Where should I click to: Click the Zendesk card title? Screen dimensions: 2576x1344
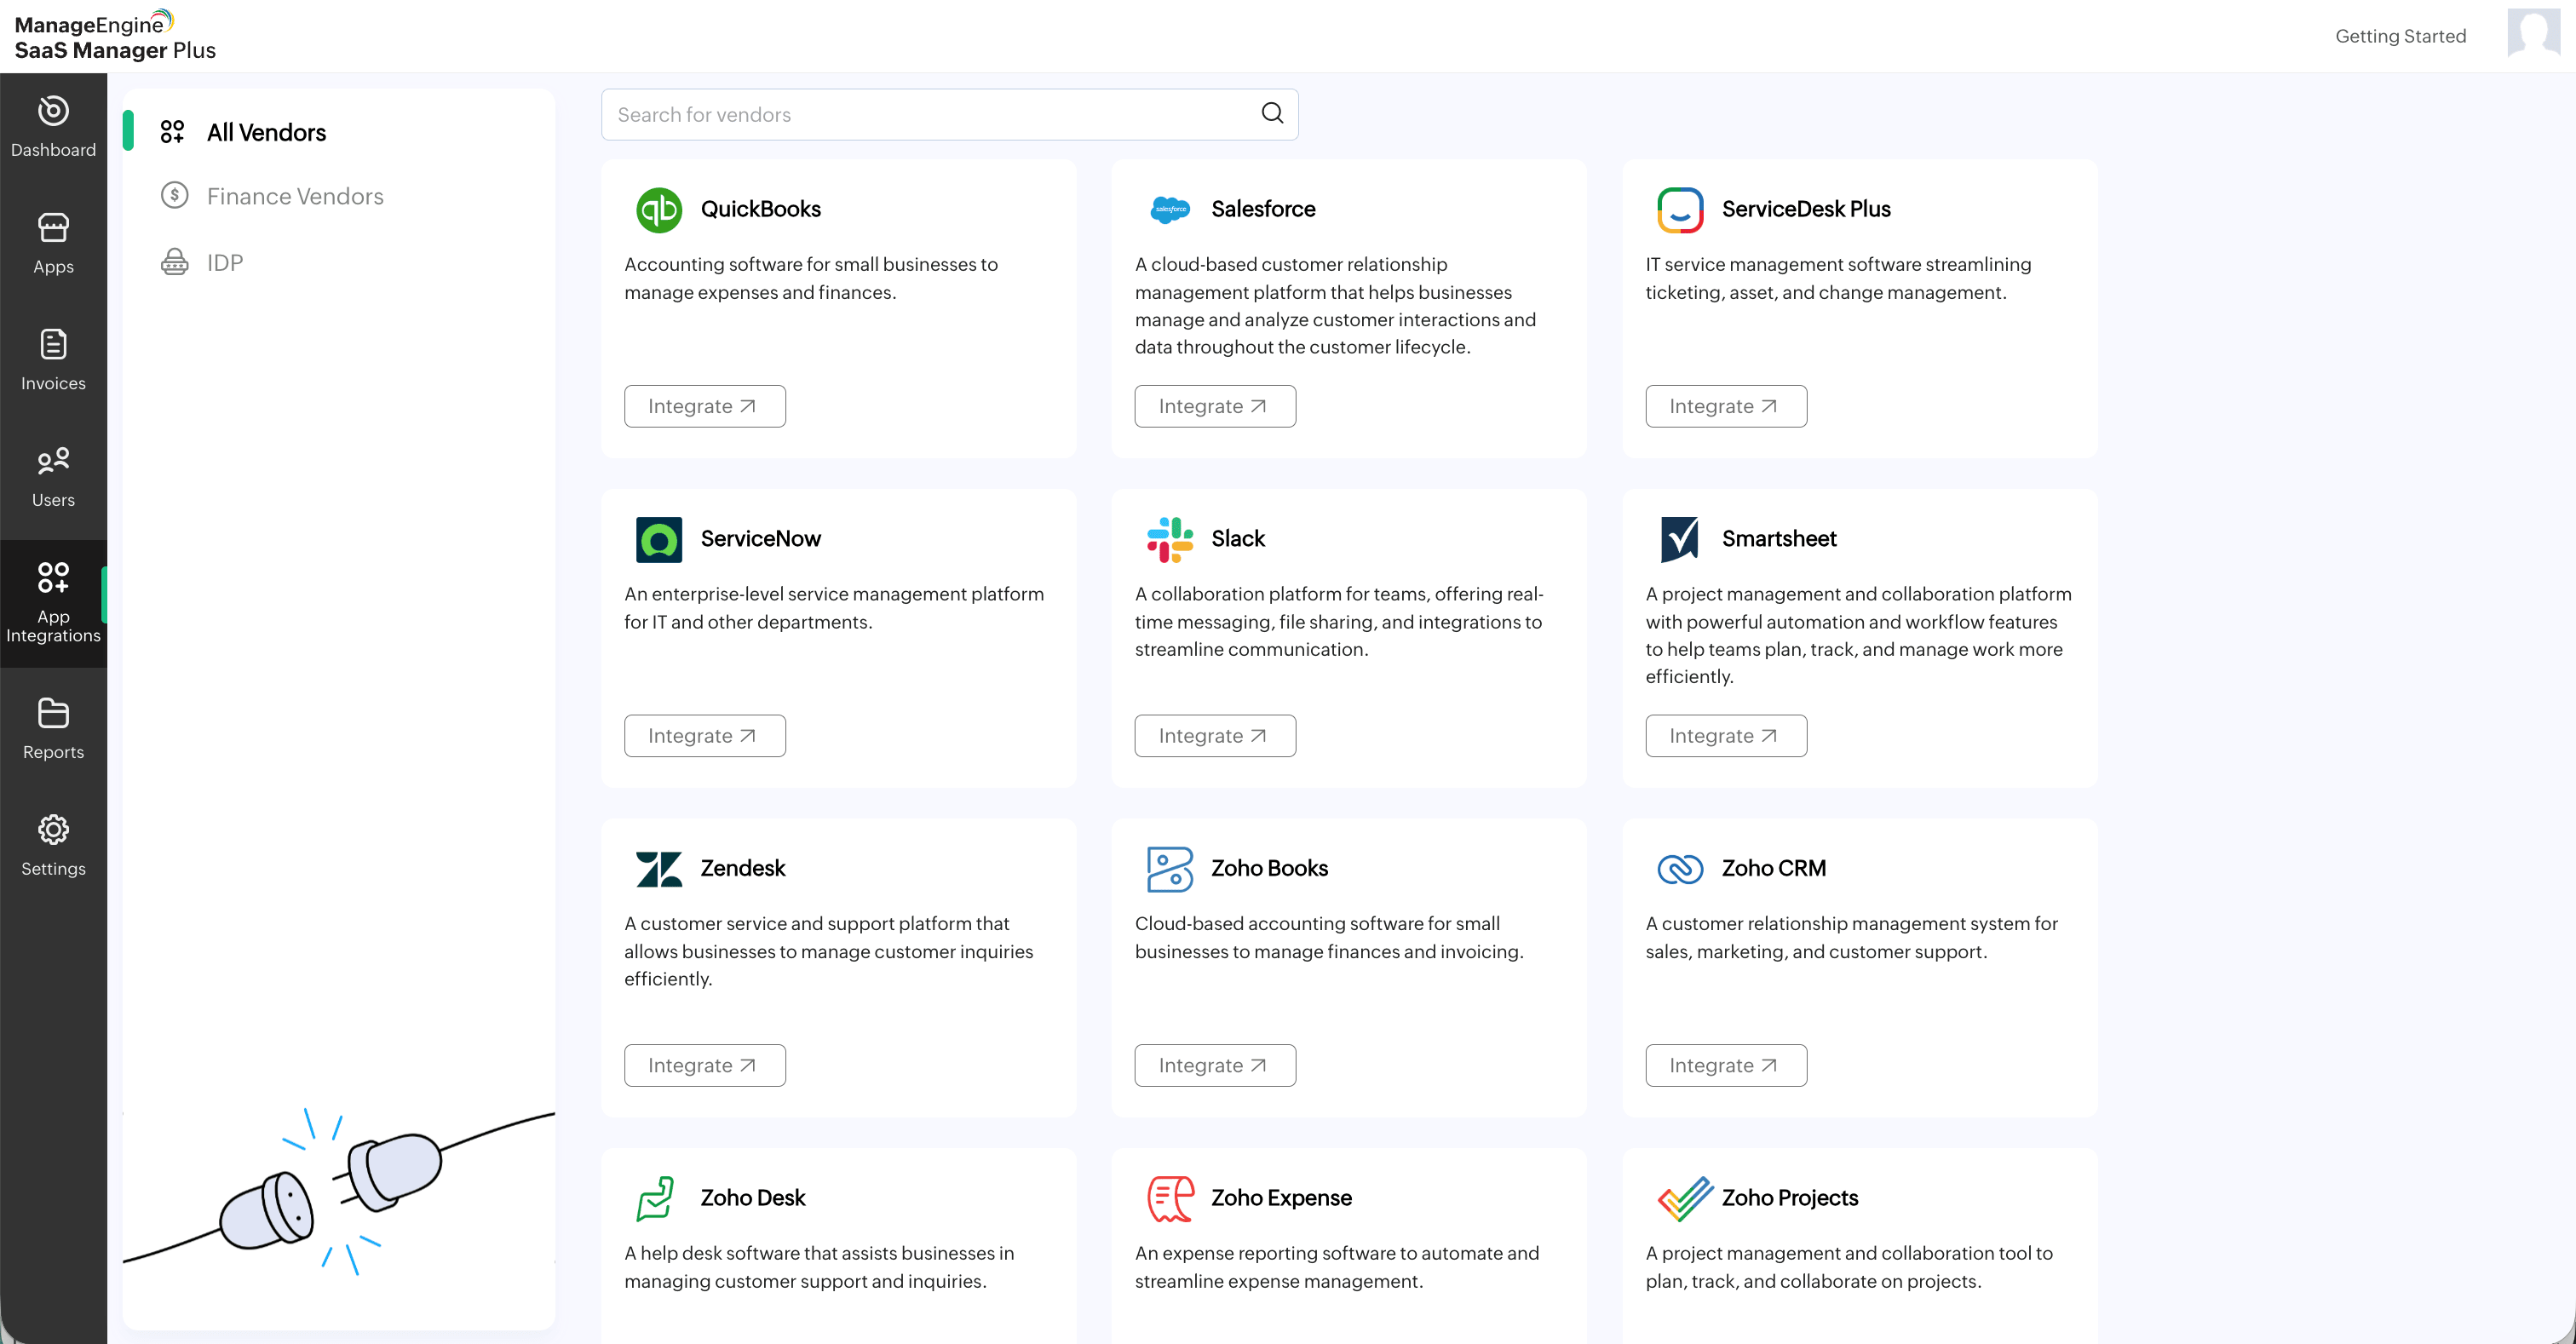743,868
